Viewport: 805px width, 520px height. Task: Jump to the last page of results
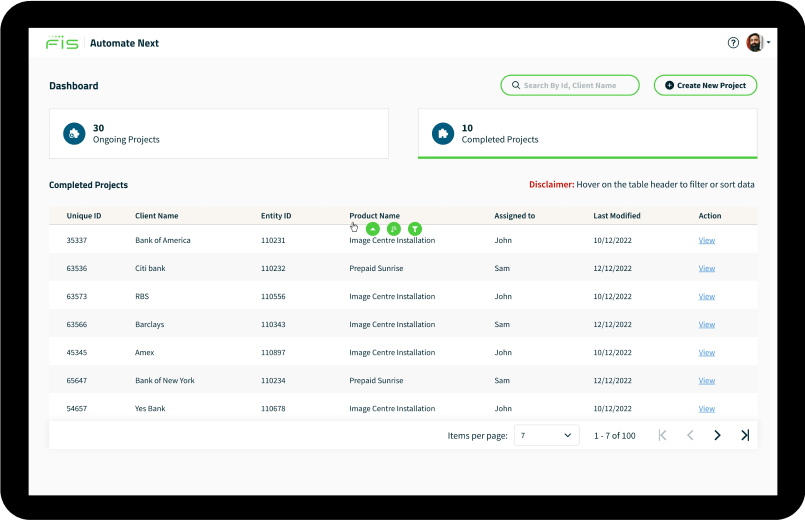coord(745,435)
